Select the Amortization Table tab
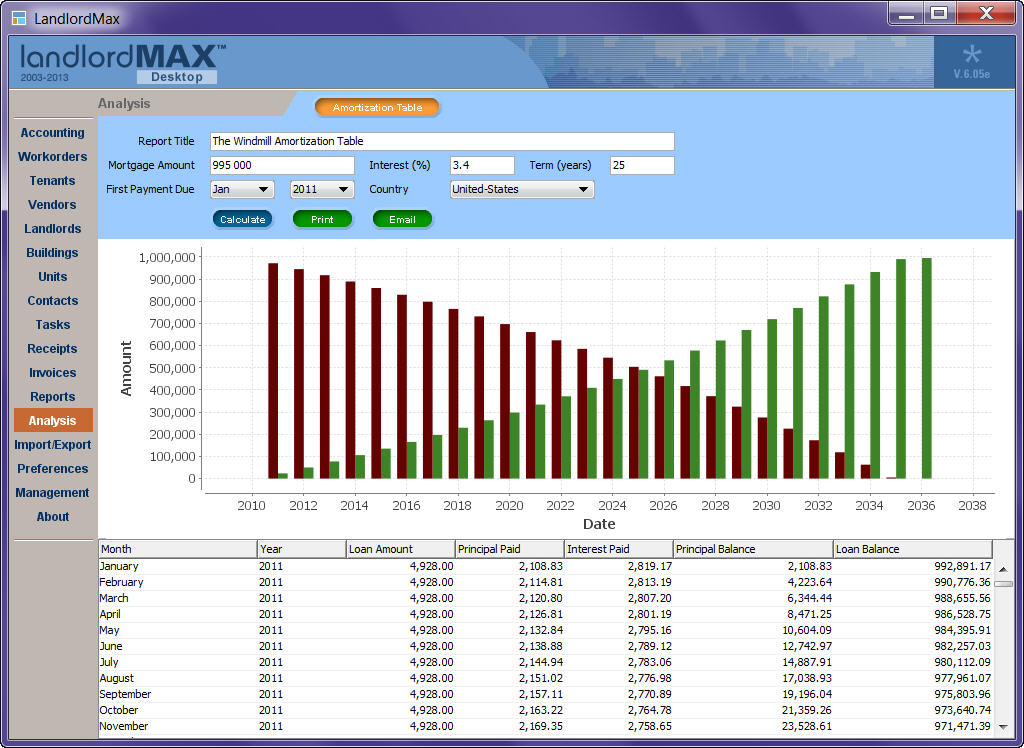The height and width of the screenshot is (748, 1024). 377,107
